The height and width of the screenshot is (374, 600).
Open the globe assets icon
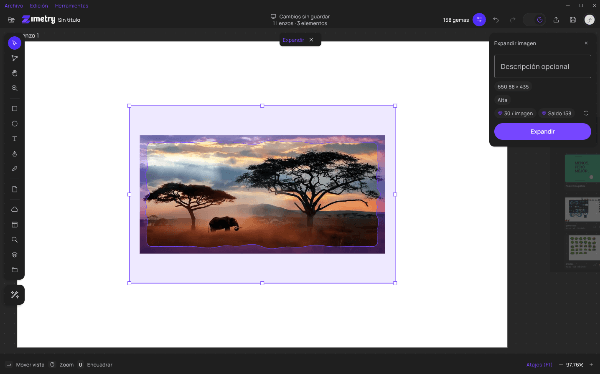[15, 255]
